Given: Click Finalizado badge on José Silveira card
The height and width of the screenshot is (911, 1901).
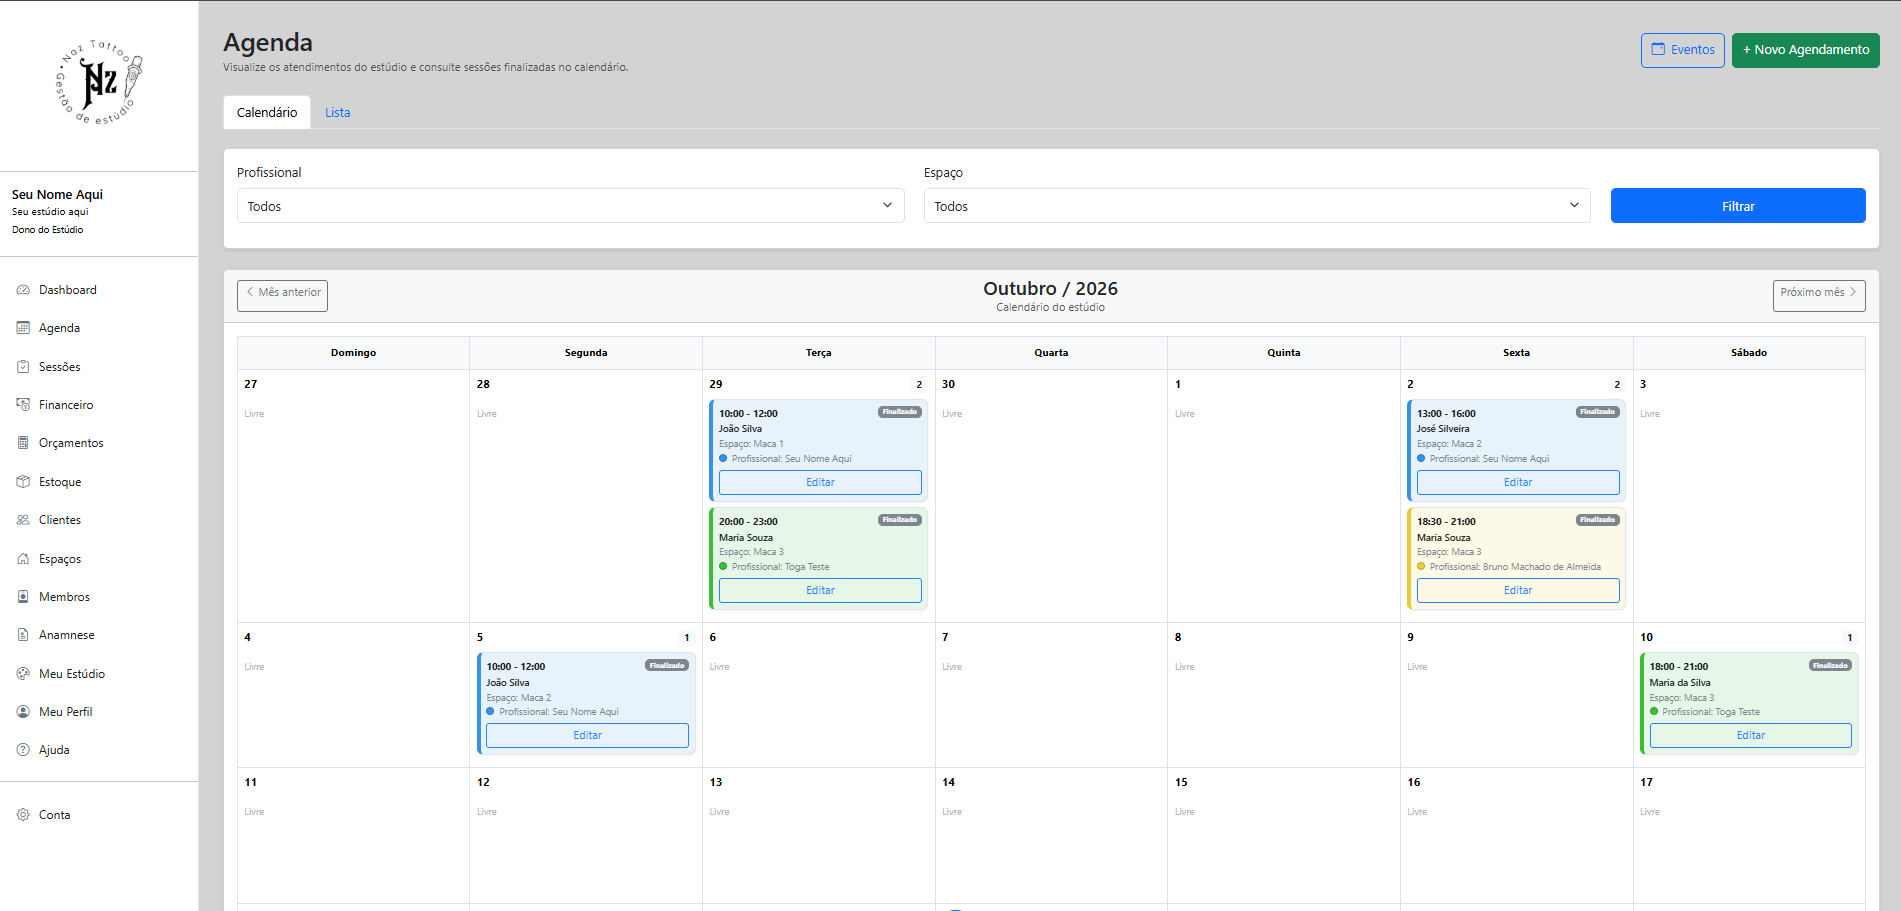Looking at the screenshot, I should pyautogui.click(x=1598, y=412).
